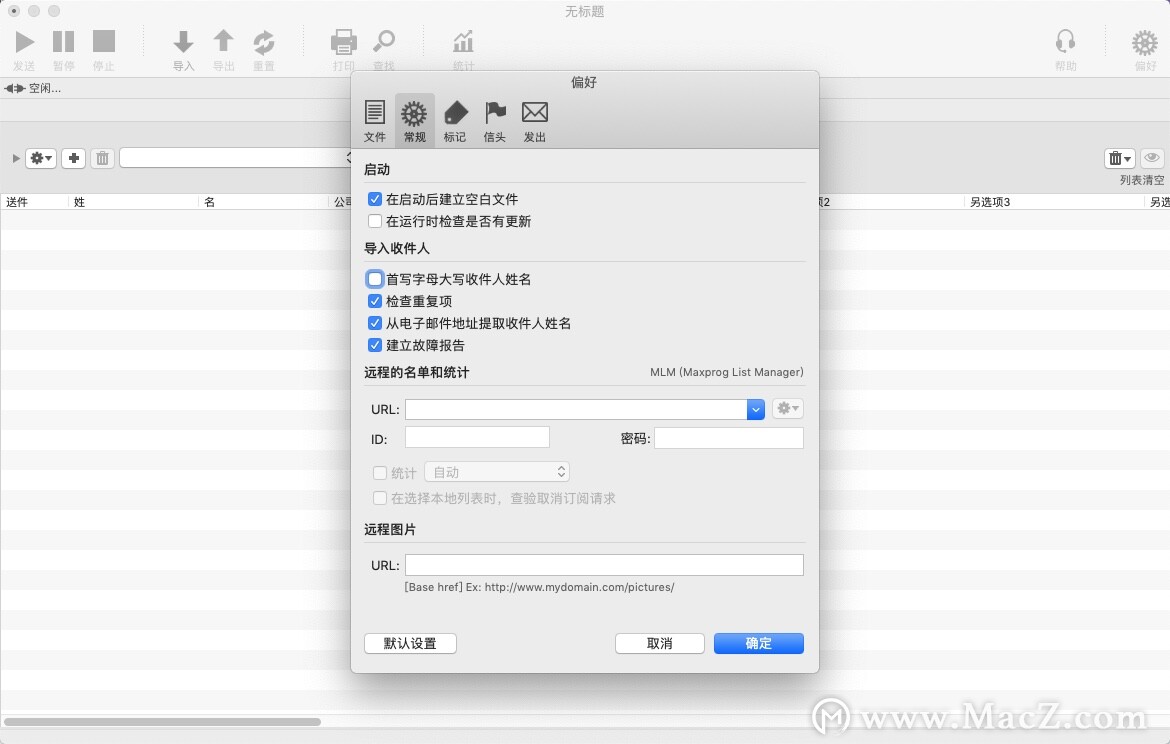Click inside the 密码 password field
The width and height of the screenshot is (1170, 744).
[x=728, y=437]
